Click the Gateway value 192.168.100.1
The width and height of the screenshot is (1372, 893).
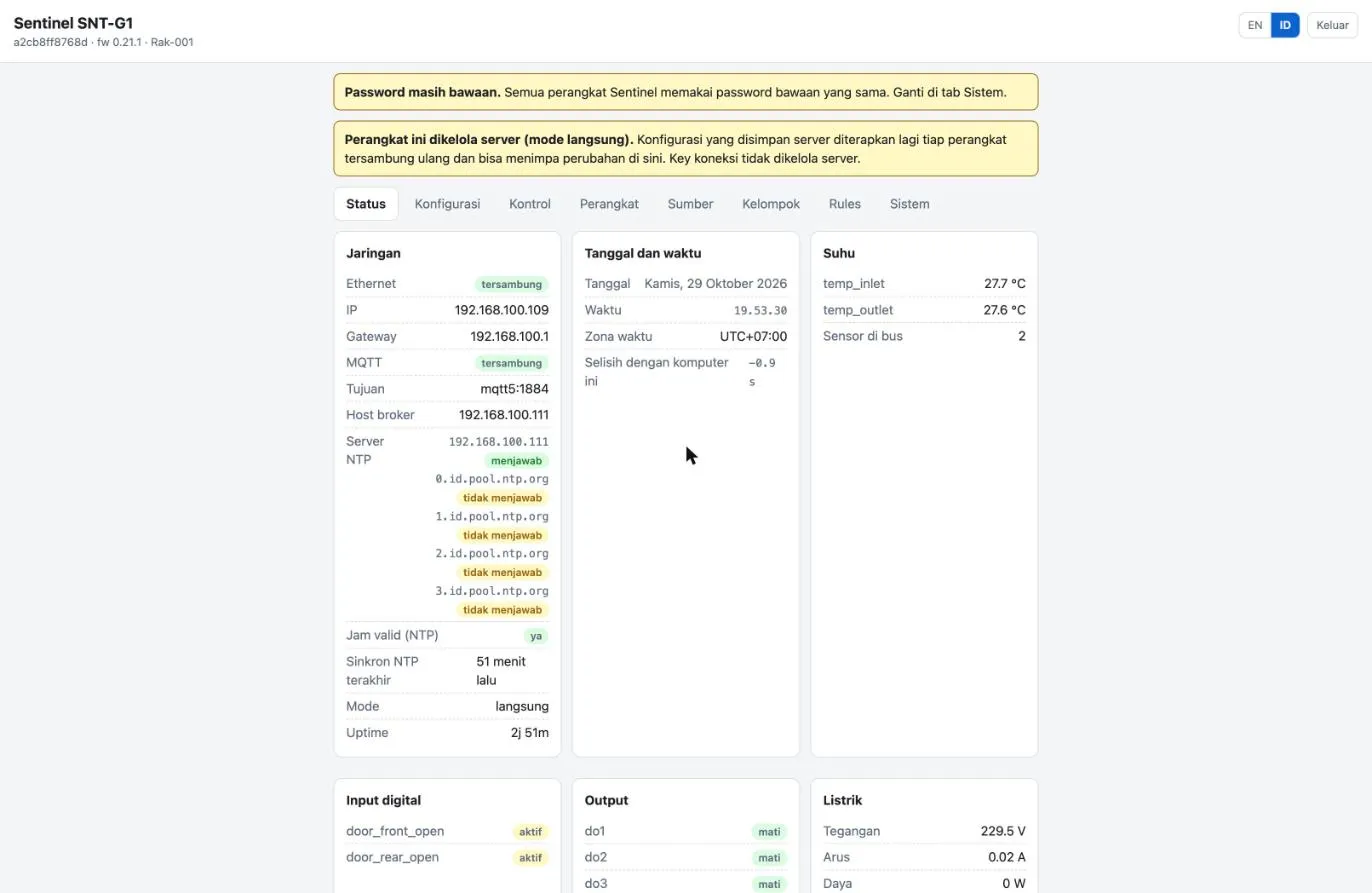pyautogui.click(x=509, y=336)
